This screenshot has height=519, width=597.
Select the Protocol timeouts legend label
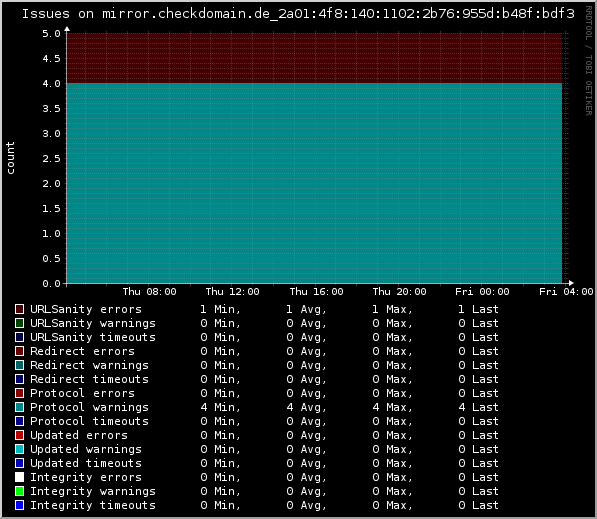pyautogui.click(x=89, y=421)
